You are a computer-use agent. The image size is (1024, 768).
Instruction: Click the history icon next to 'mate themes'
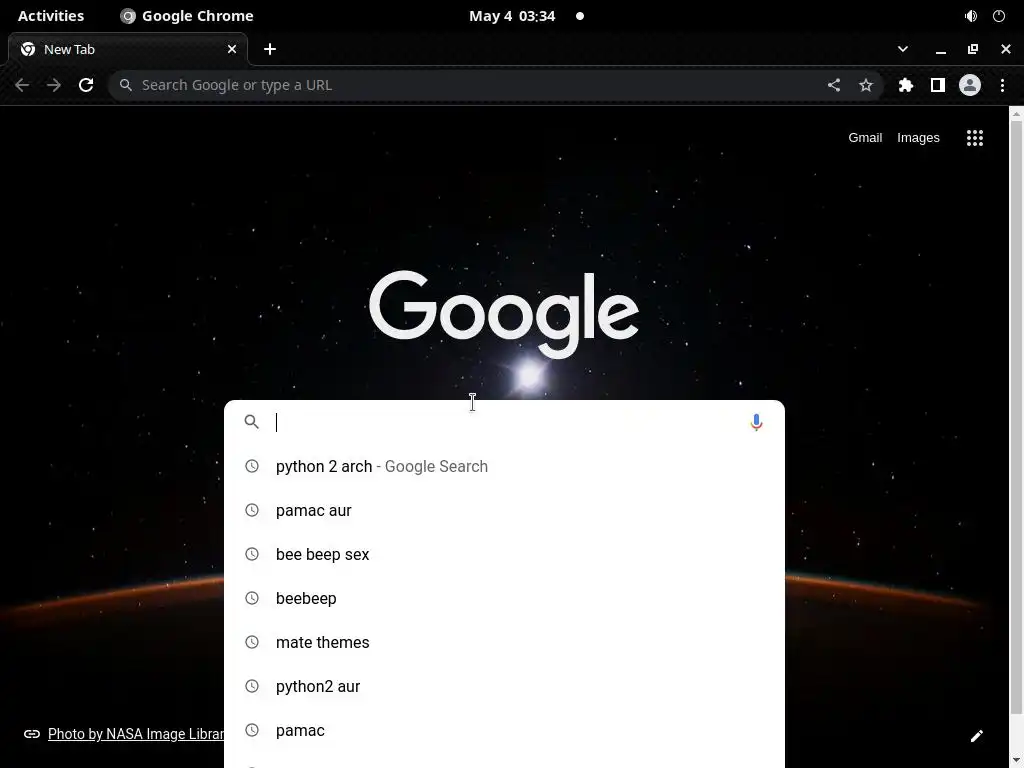(x=251, y=642)
